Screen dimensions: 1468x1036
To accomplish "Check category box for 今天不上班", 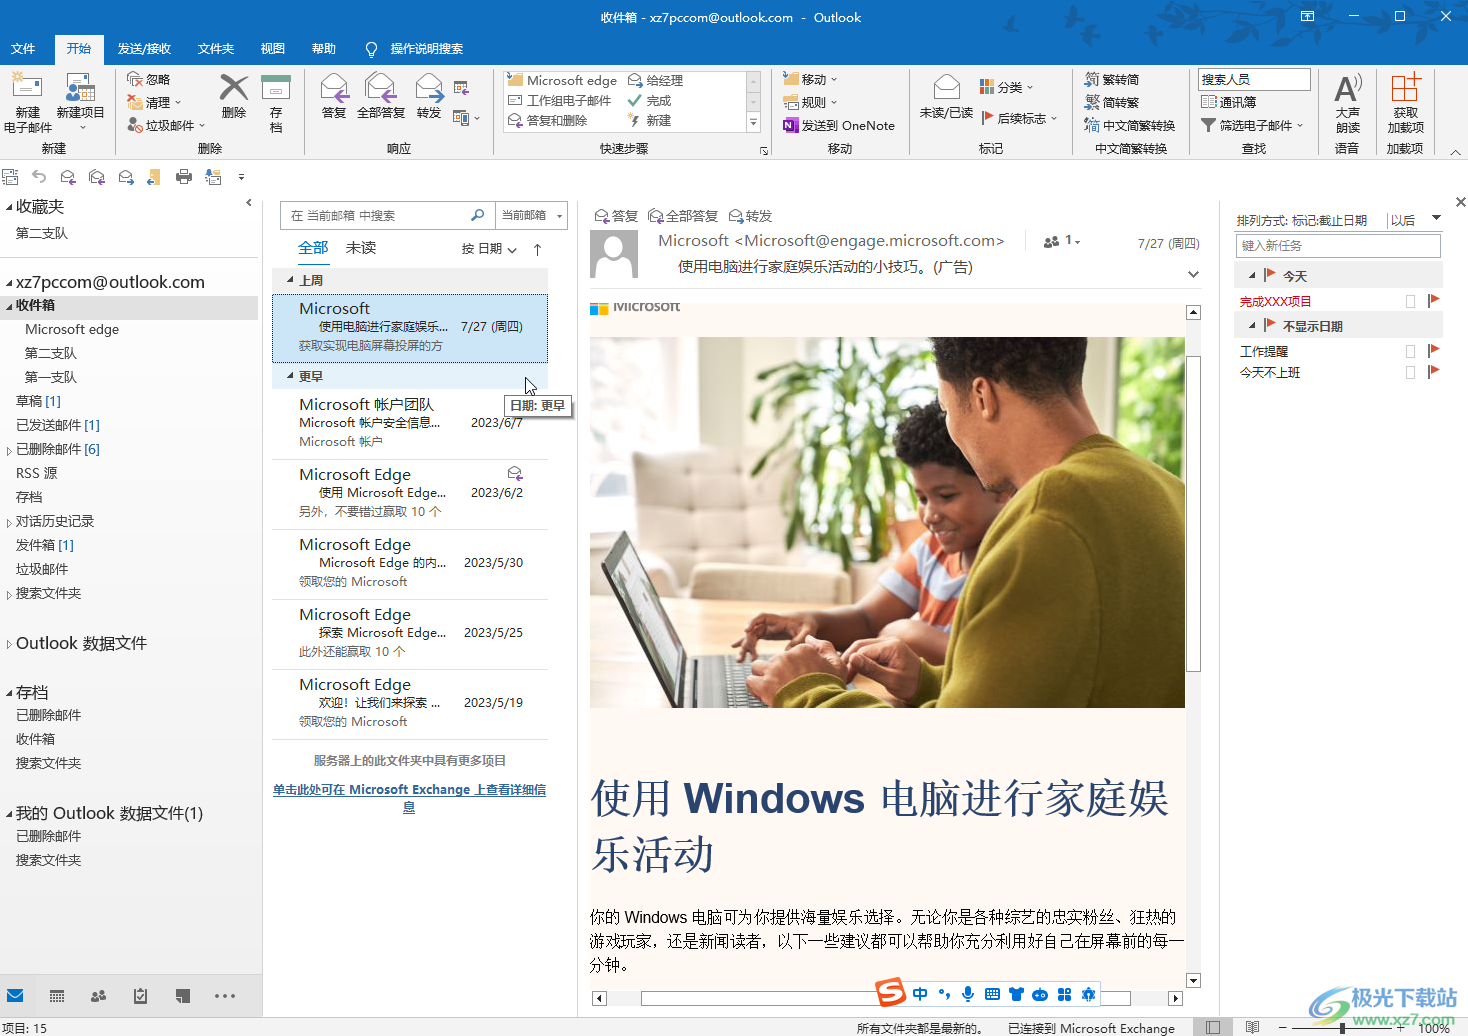I will [1410, 372].
